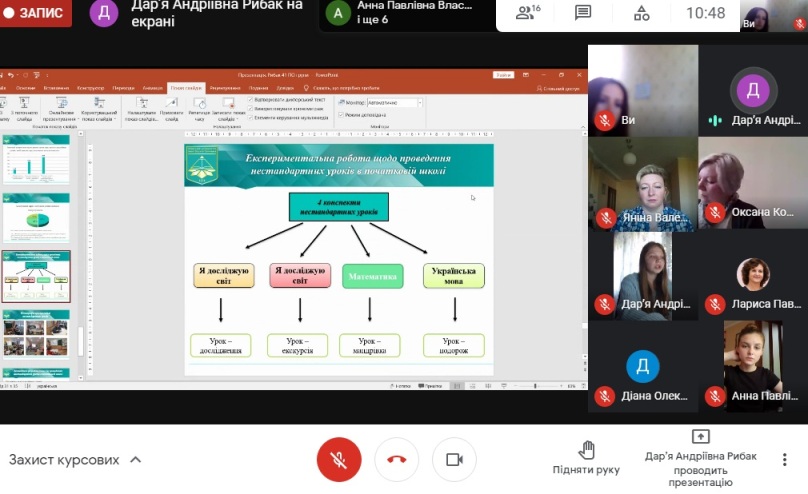The width and height of the screenshot is (808, 494).
Task: Click the zoom out minus button
Action: click(516, 386)
